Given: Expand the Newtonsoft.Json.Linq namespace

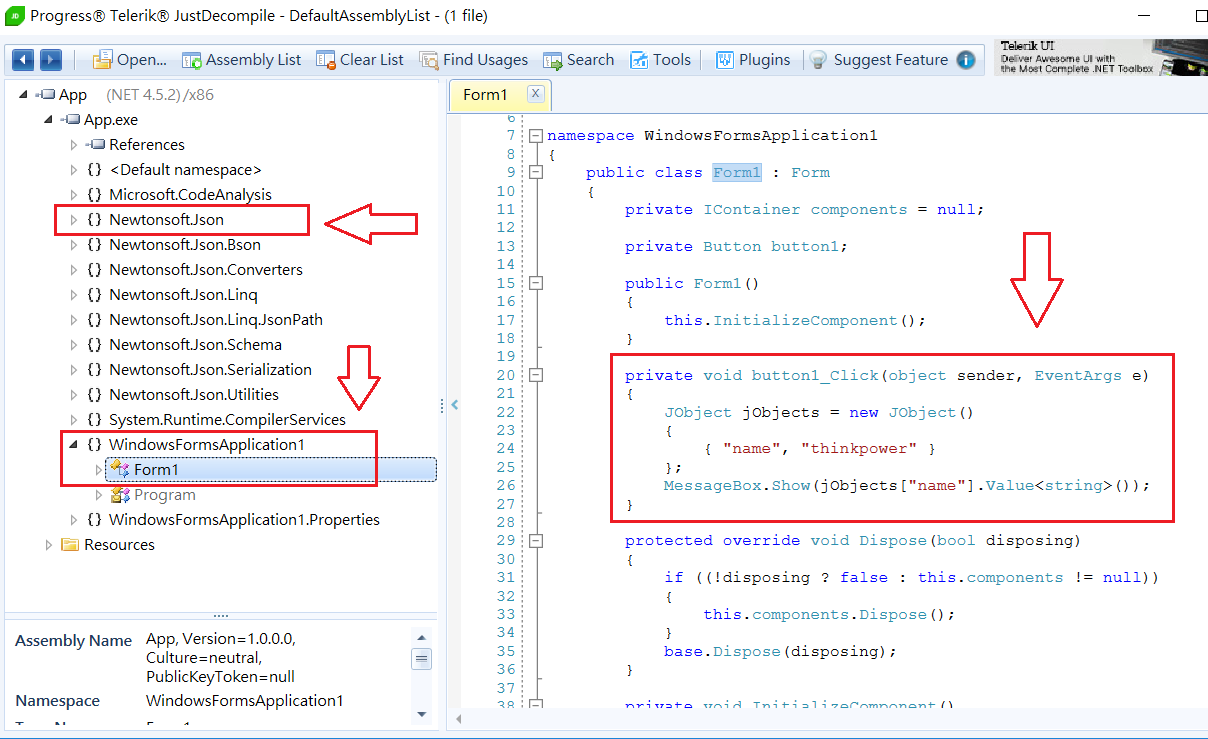Looking at the screenshot, I should click(73, 295).
